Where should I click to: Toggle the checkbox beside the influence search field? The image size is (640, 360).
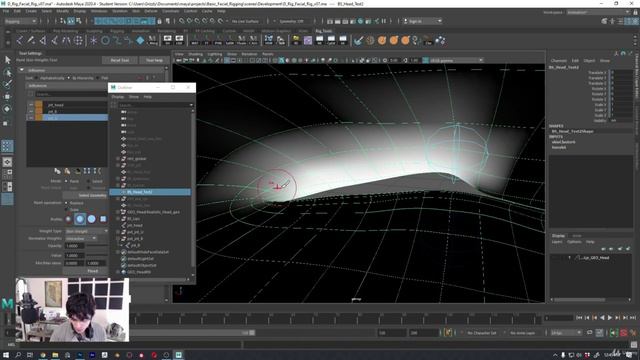[x=31, y=94]
